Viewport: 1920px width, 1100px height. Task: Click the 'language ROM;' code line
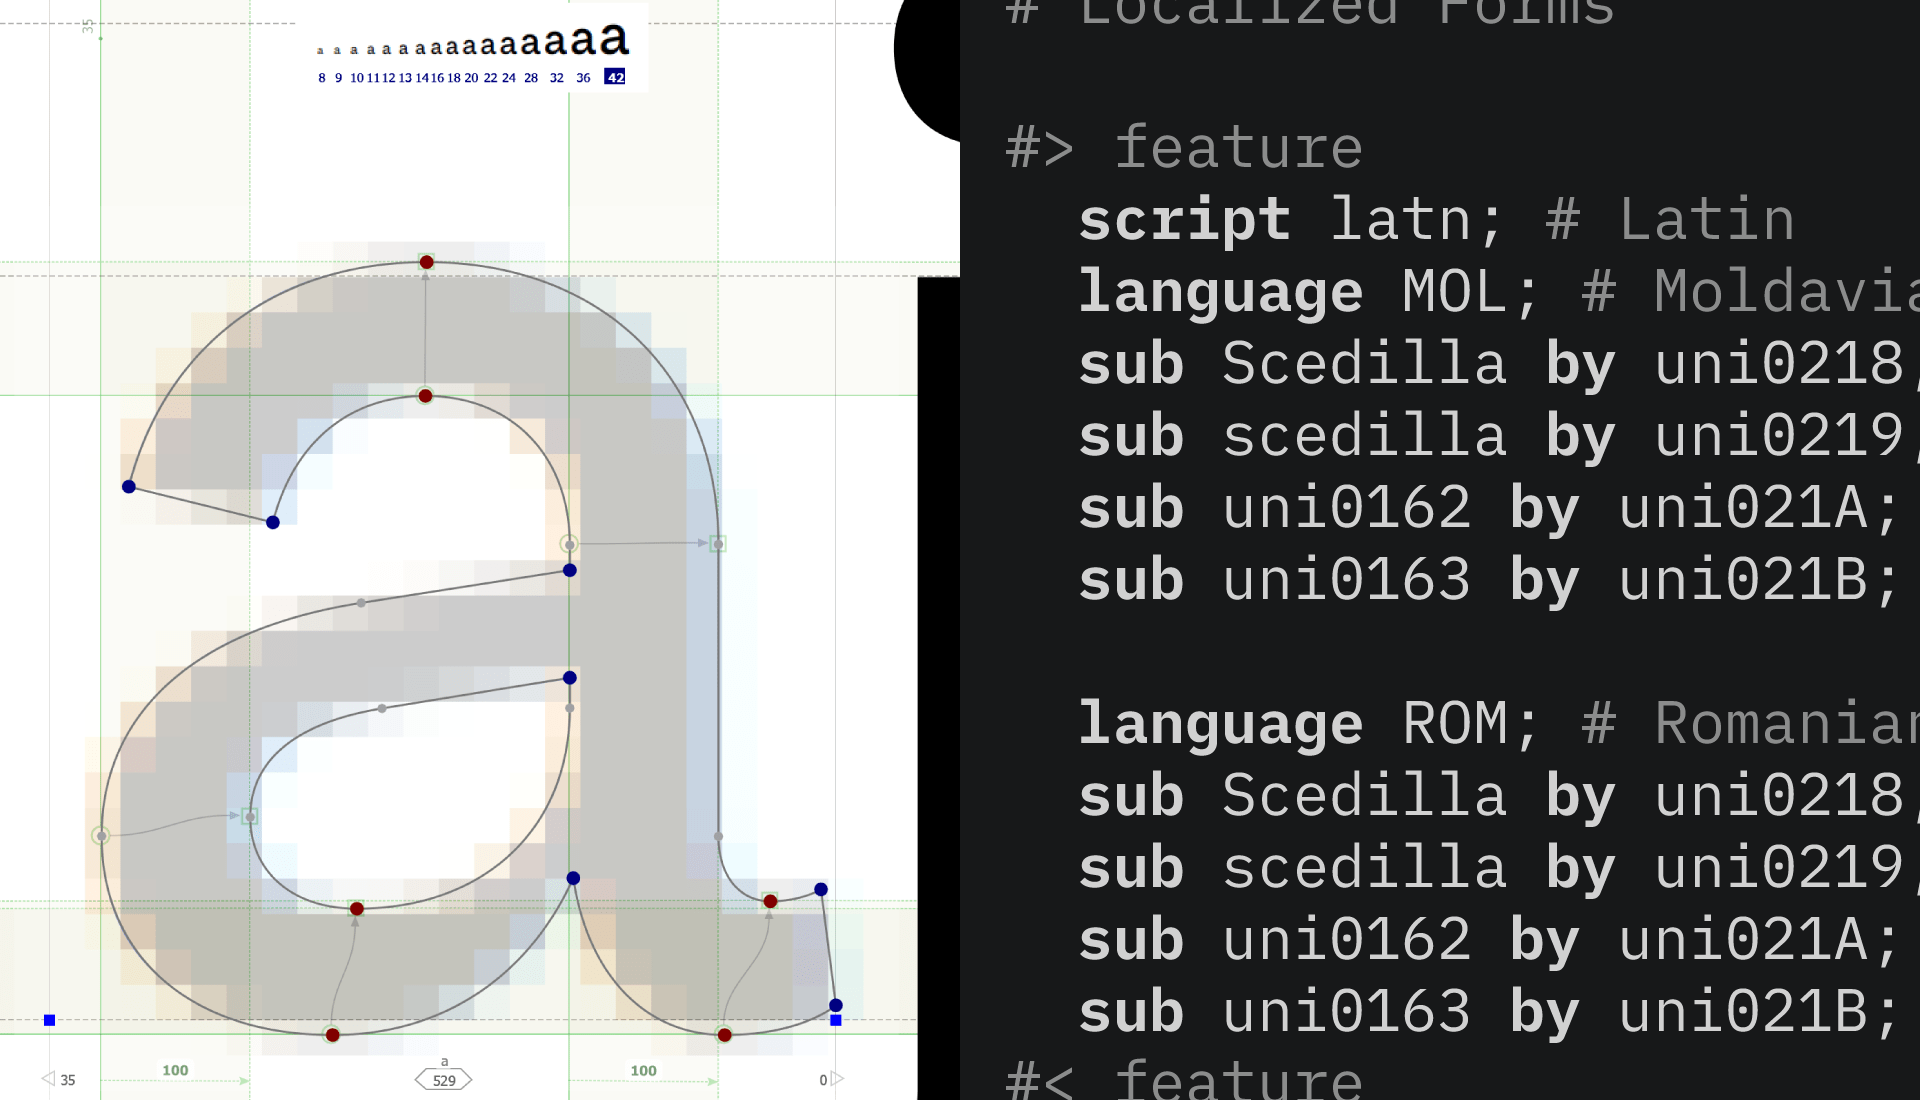click(x=1308, y=724)
